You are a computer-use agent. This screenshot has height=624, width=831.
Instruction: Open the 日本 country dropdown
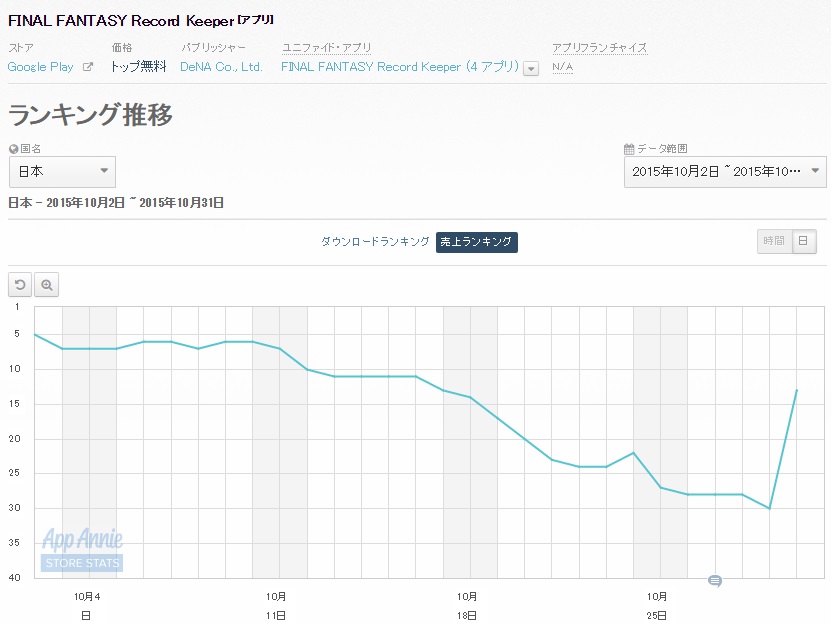pyautogui.click(x=63, y=171)
